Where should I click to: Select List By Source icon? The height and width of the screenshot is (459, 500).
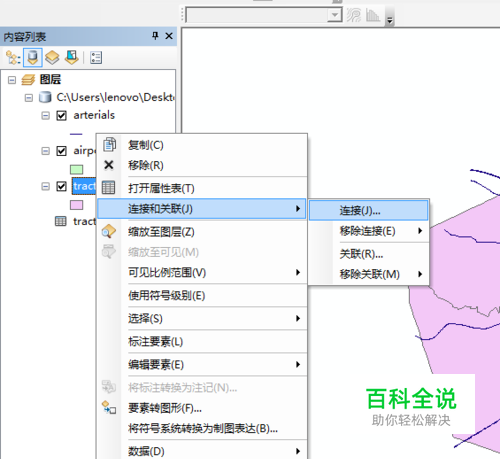pos(33,57)
